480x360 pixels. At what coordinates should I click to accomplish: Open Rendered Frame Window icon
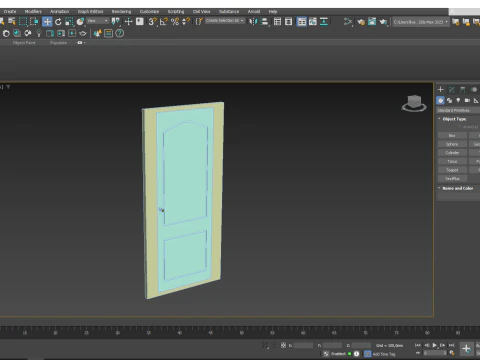click(372, 22)
